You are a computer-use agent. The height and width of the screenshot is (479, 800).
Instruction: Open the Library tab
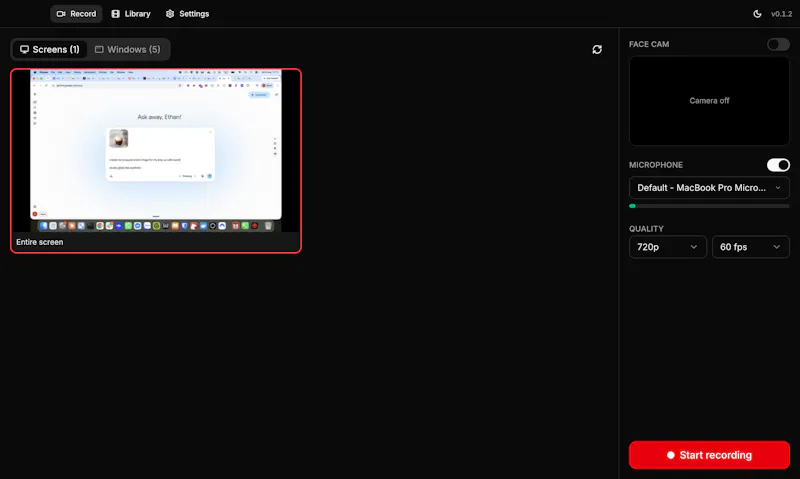point(131,14)
